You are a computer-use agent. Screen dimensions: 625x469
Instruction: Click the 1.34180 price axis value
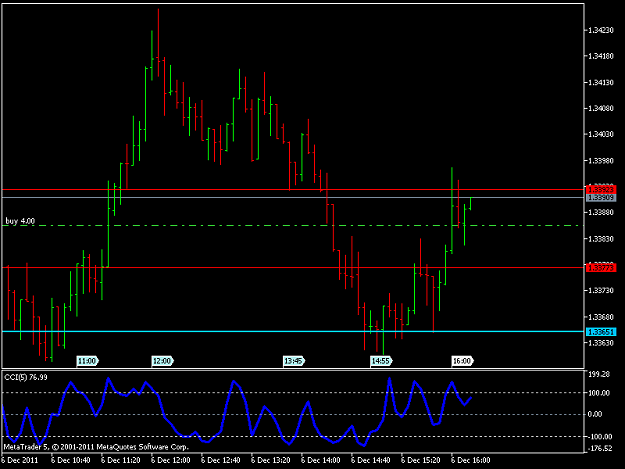tap(601, 56)
